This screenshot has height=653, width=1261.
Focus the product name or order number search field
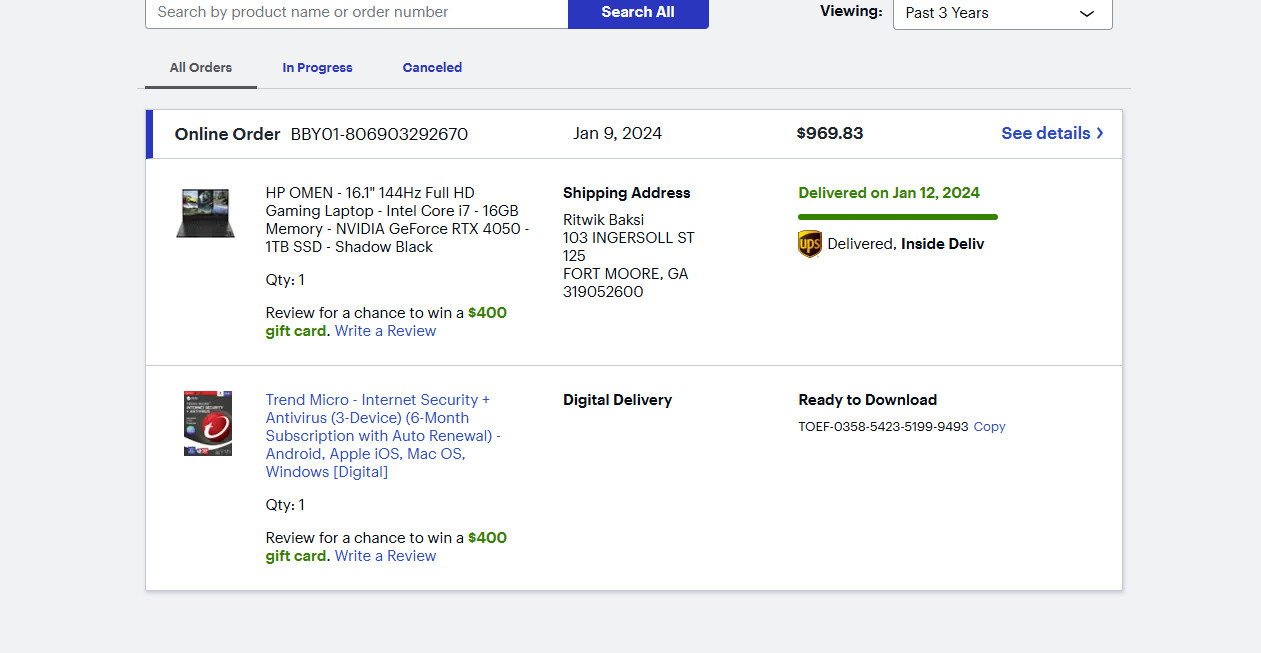pyautogui.click(x=357, y=12)
